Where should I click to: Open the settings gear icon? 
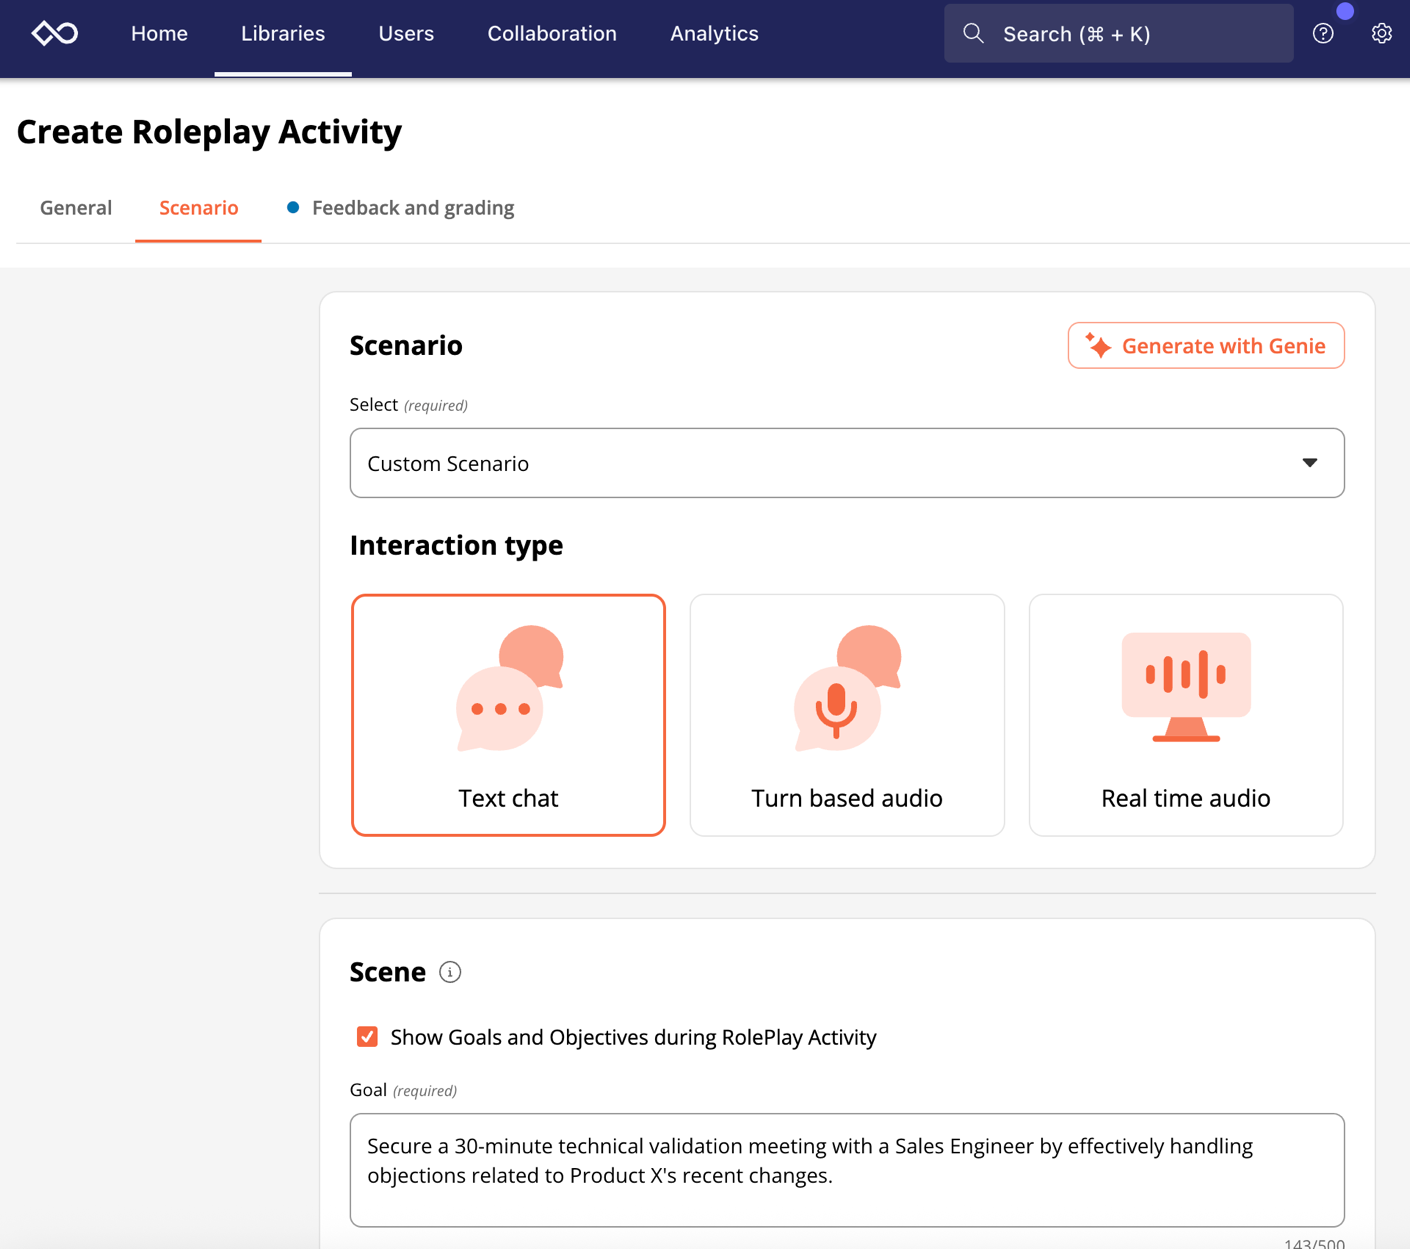1381,34
